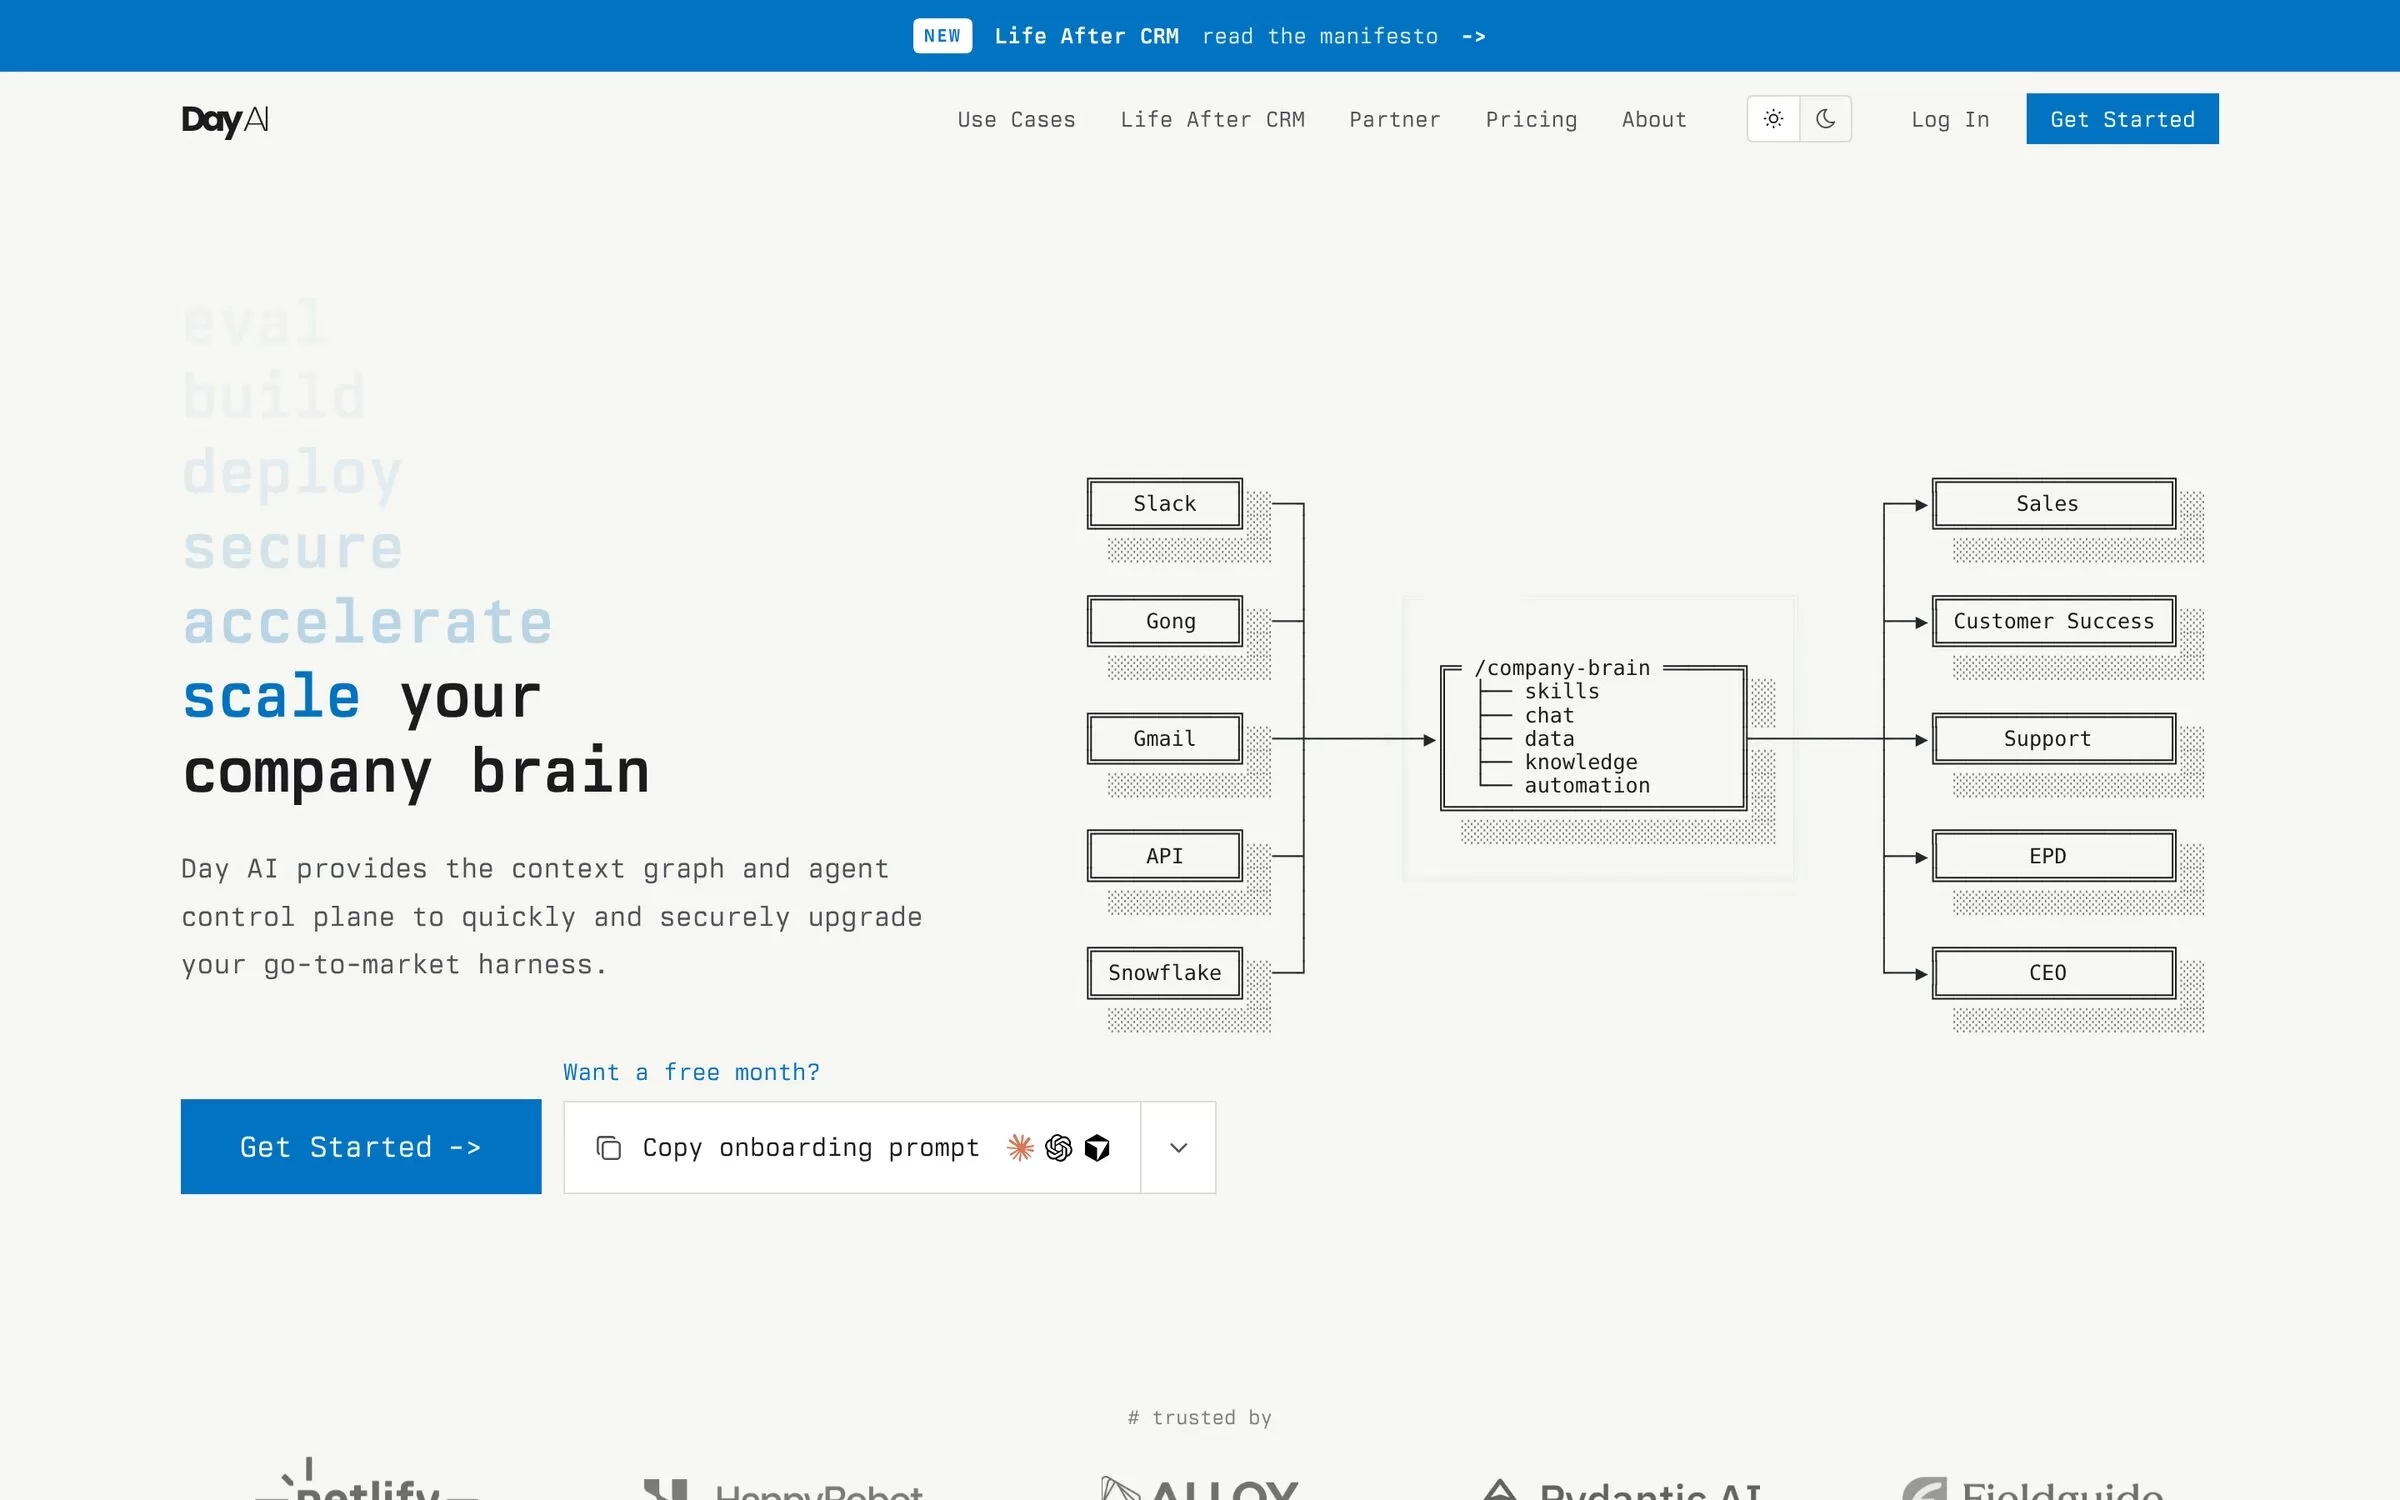Click the '# trusted by' heading

[1200, 1418]
